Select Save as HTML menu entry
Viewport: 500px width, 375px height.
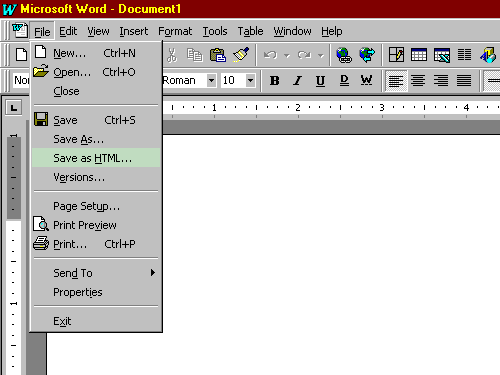[96, 158]
